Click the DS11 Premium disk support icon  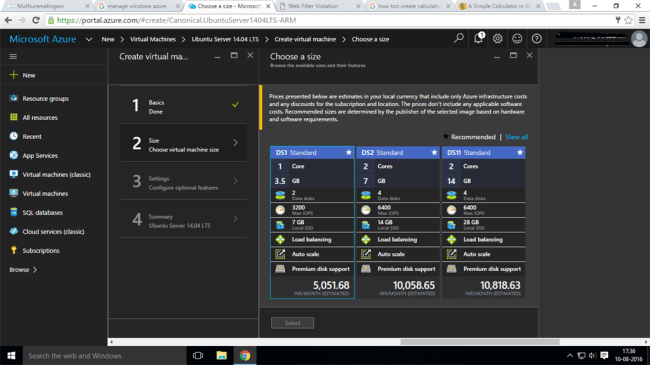pos(451,269)
